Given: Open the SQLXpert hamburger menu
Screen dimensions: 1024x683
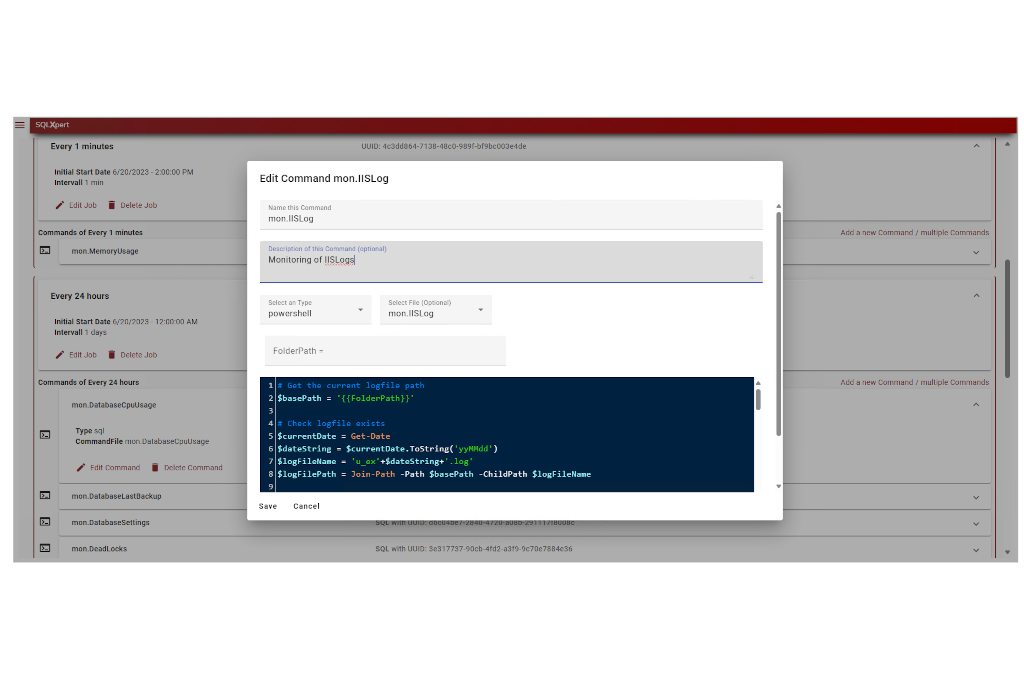Looking at the screenshot, I should [x=20, y=124].
